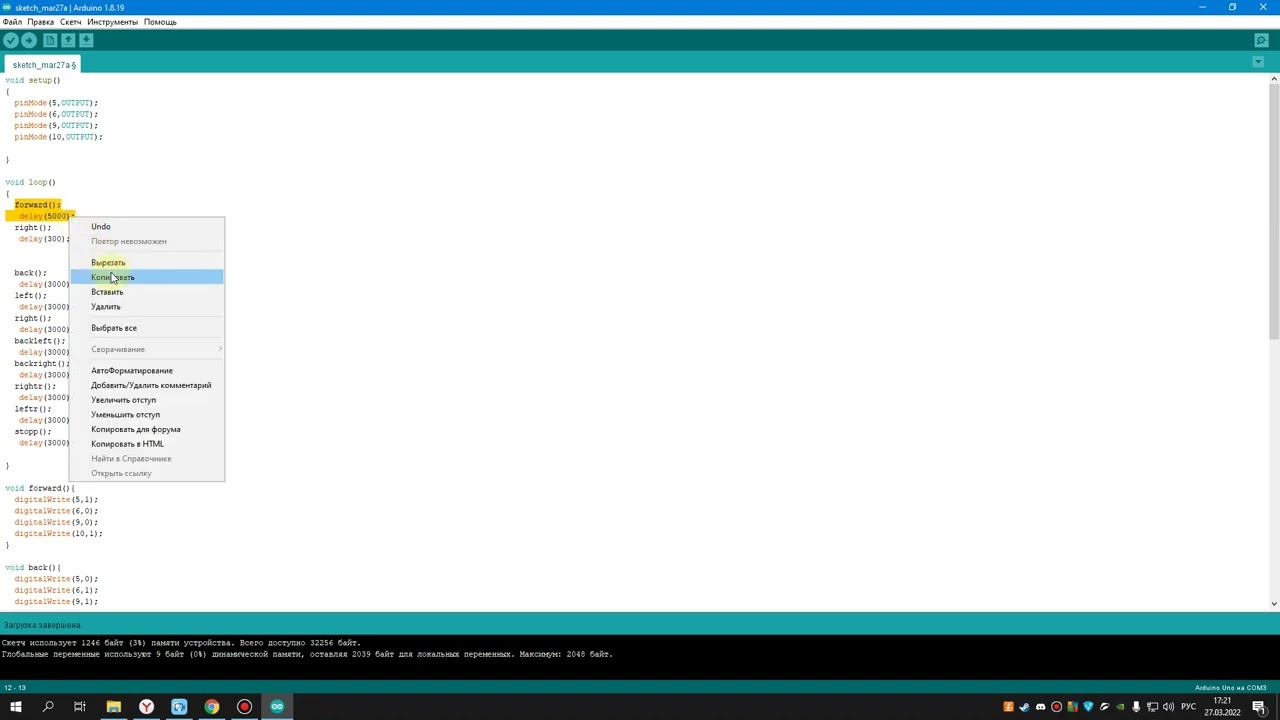The image size is (1280, 720).
Task: Click the 'Загрузка завершена.' status message
Action: (x=42, y=625)
